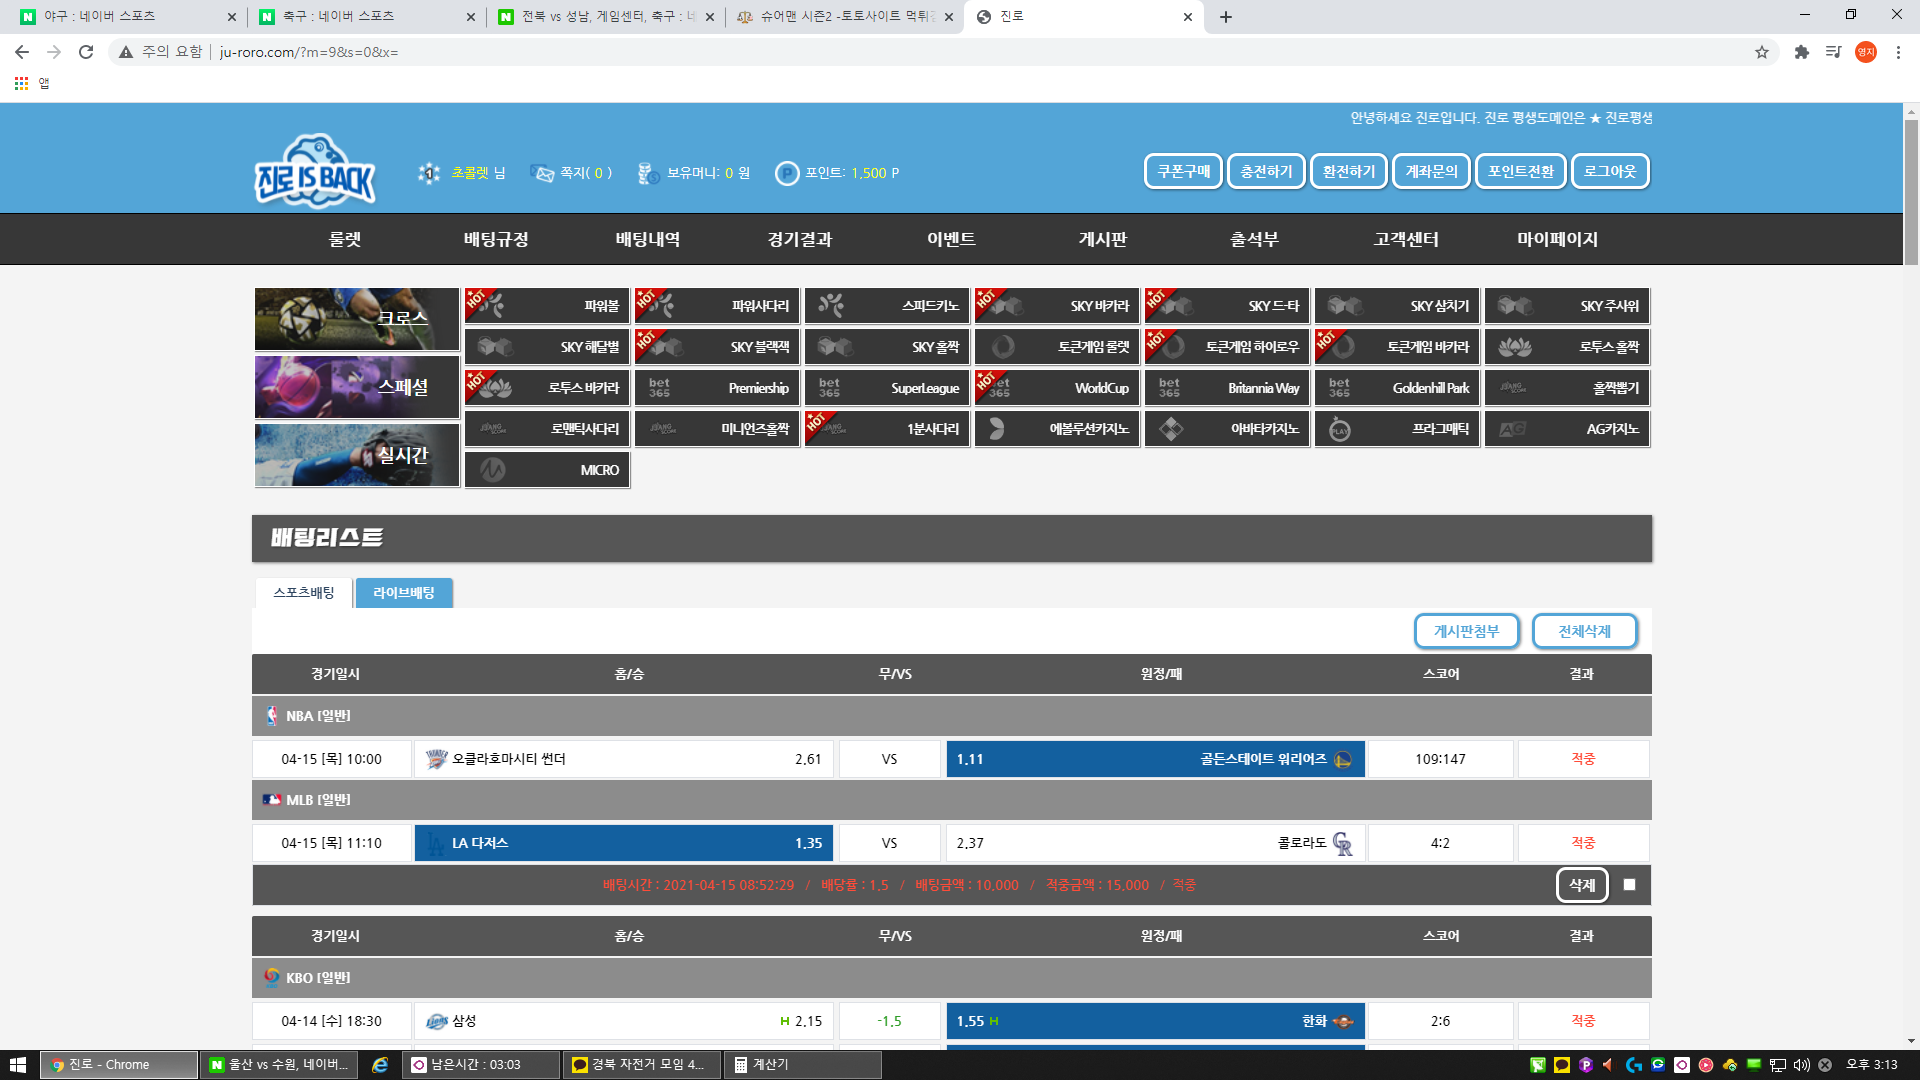This screenshot has width=1920, height=1080.
Task: Select the 스포츠베팅 tab
Action: click(x=304, y=593)
